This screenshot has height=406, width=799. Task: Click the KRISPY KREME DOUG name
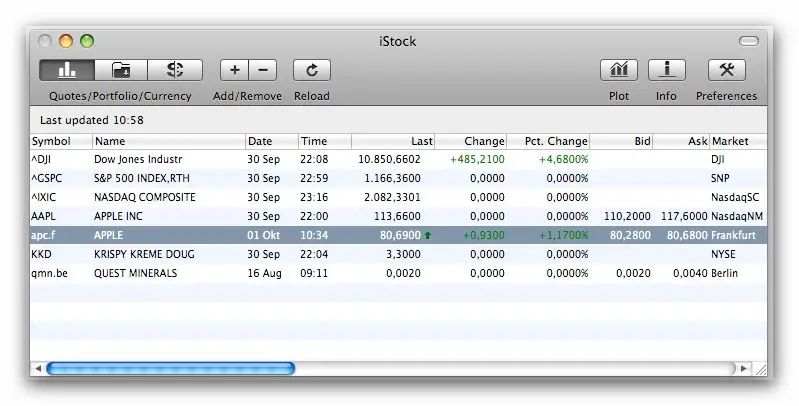(144, 254)
